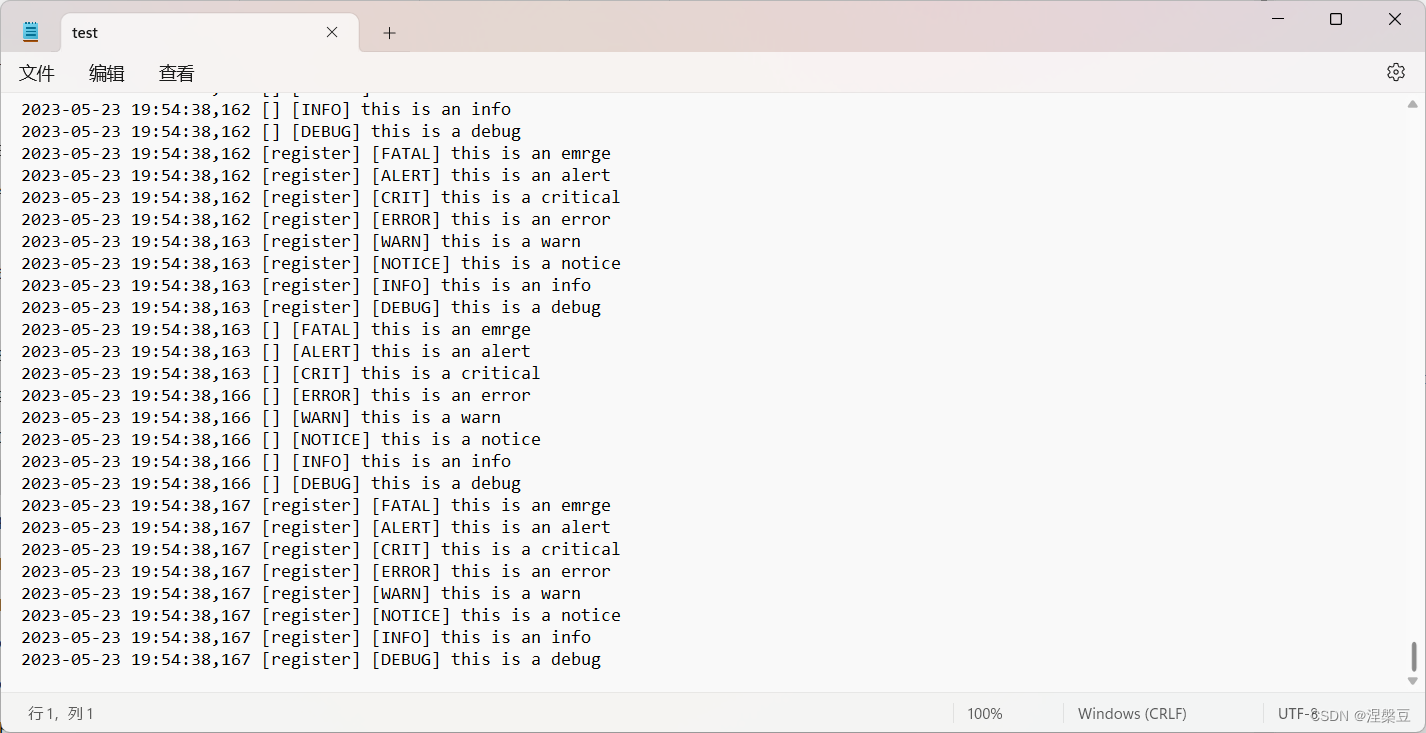This screenshot has height=733, width=1426.
Task: Click the 38,167 [register] [WARN] log line
Action: click(x=301, y=593)
